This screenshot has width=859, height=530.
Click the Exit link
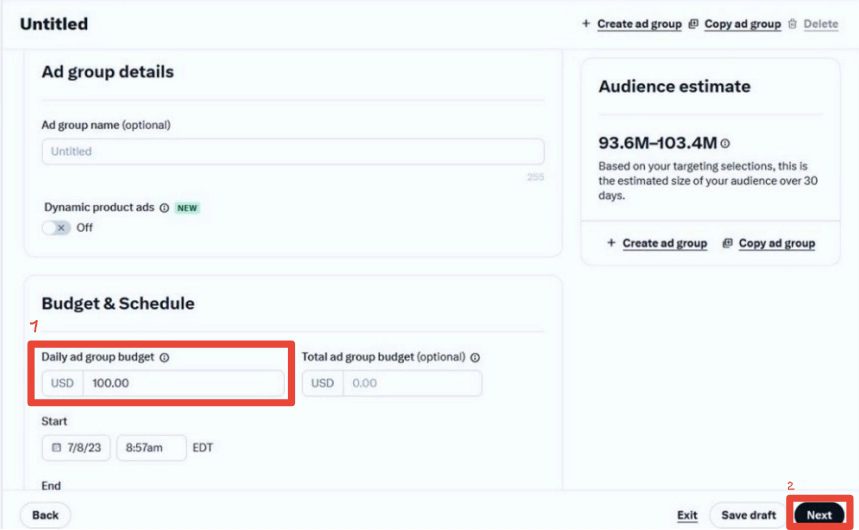687,515
